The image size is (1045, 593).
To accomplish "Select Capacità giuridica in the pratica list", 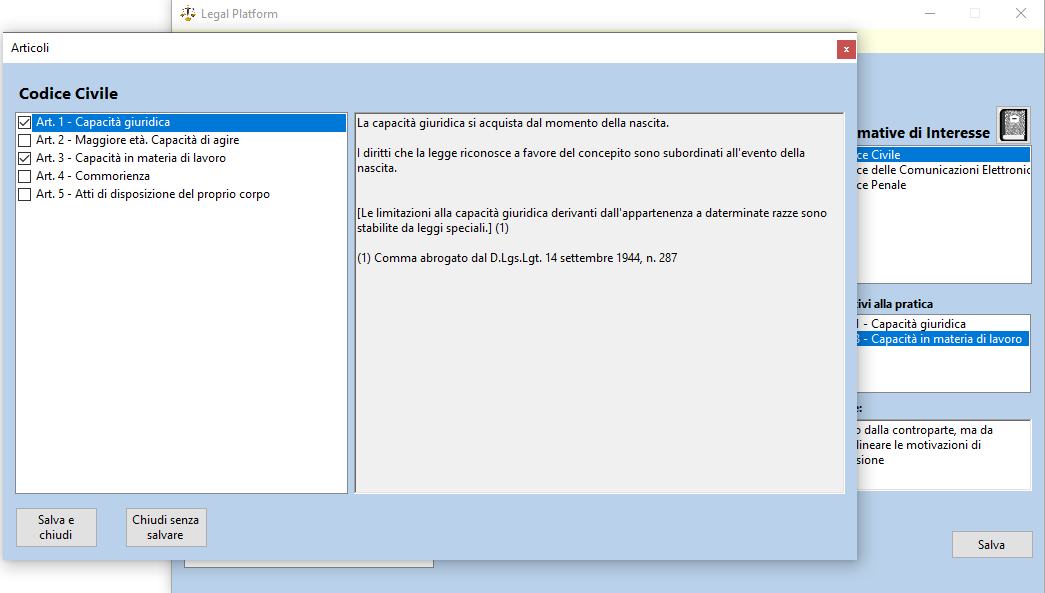I will [915, 324].
